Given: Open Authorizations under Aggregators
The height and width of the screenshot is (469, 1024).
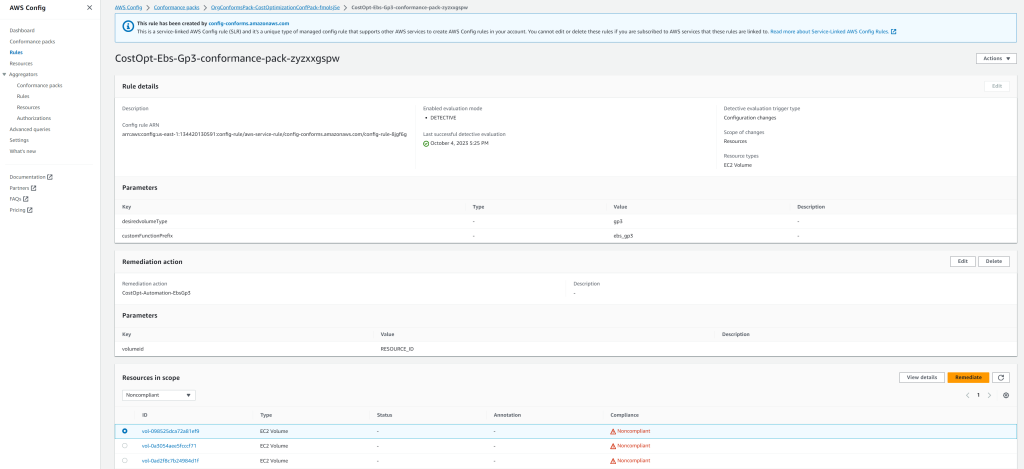Looking at the screenshot, I should (34, 118).
